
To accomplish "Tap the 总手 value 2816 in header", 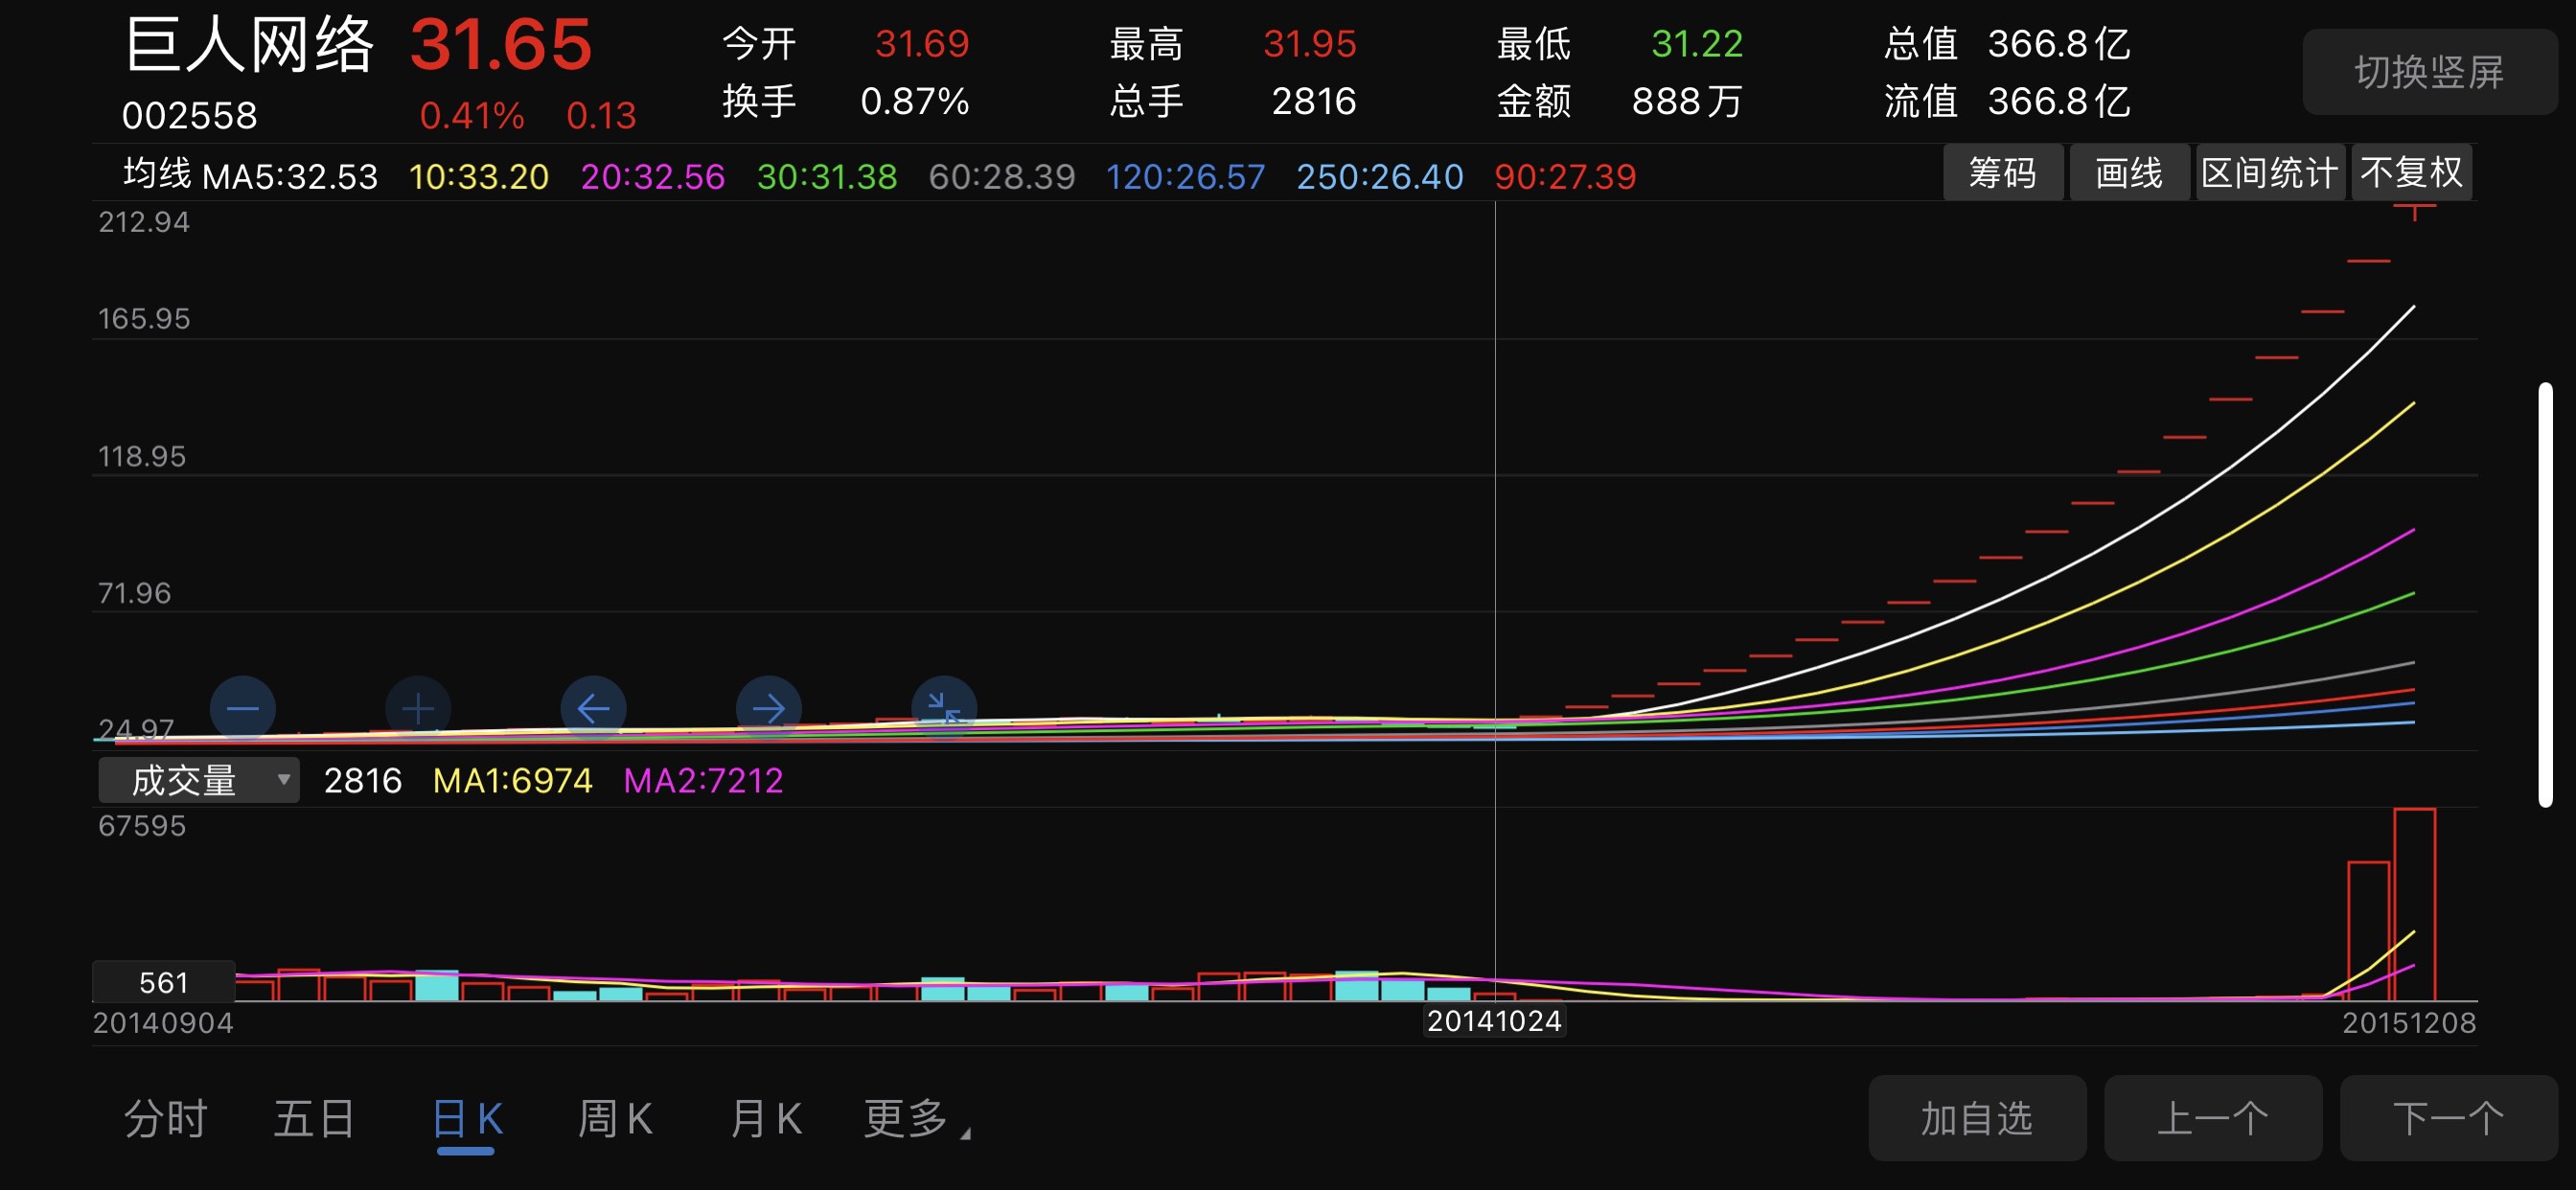I will point(1314,101).
